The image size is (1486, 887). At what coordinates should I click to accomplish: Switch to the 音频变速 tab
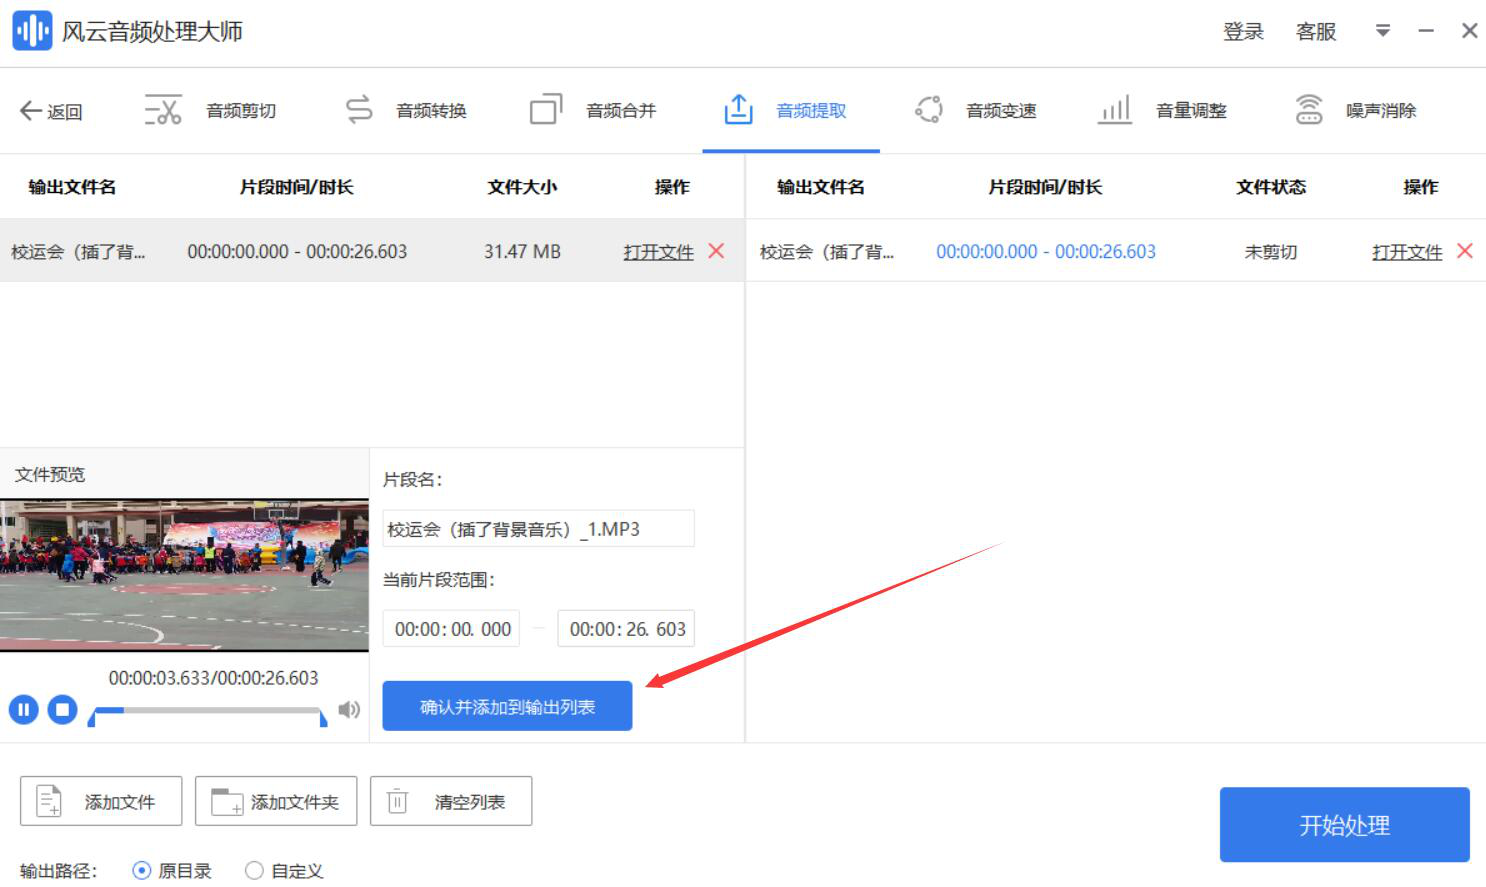[1001, 111]
